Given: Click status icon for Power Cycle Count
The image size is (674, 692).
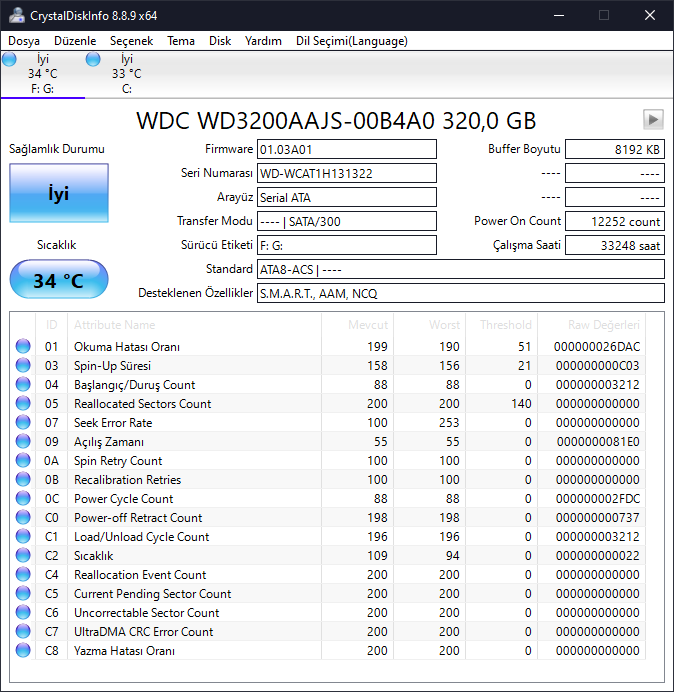Looking at the screenshot, I should pyautogui.click(x=23, y=498).
